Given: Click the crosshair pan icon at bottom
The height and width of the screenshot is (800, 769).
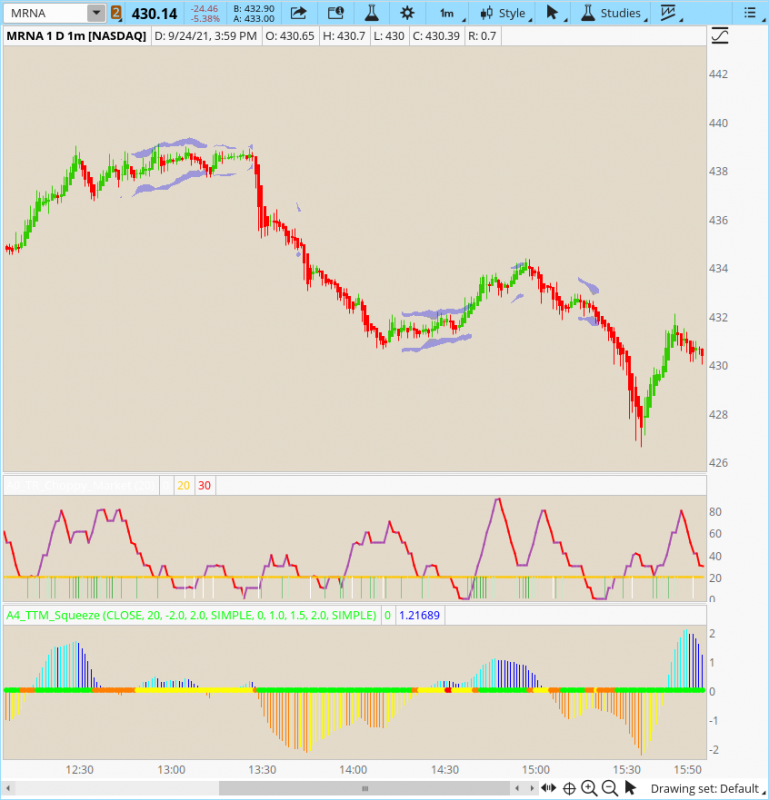Looking at the screenshot, I should click(569, 788).
